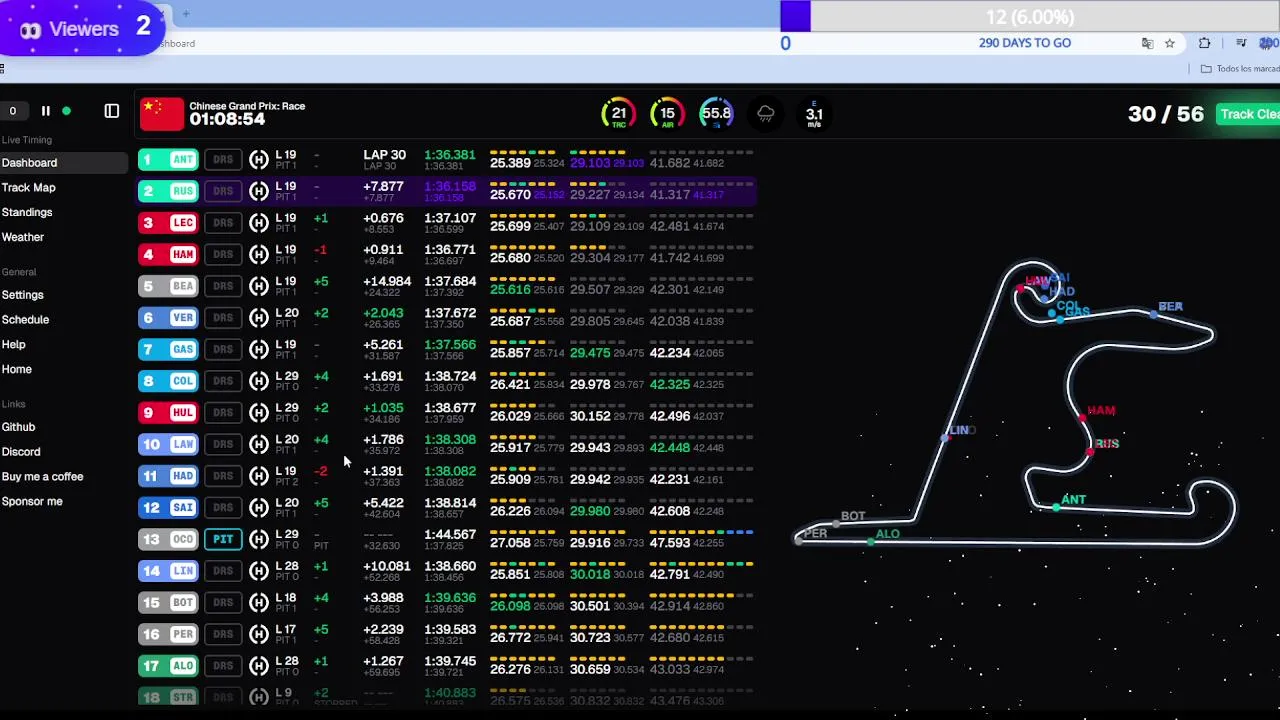Click the DRS badge for HUL
Screen dimensions: 1280x720
(223, 413)
